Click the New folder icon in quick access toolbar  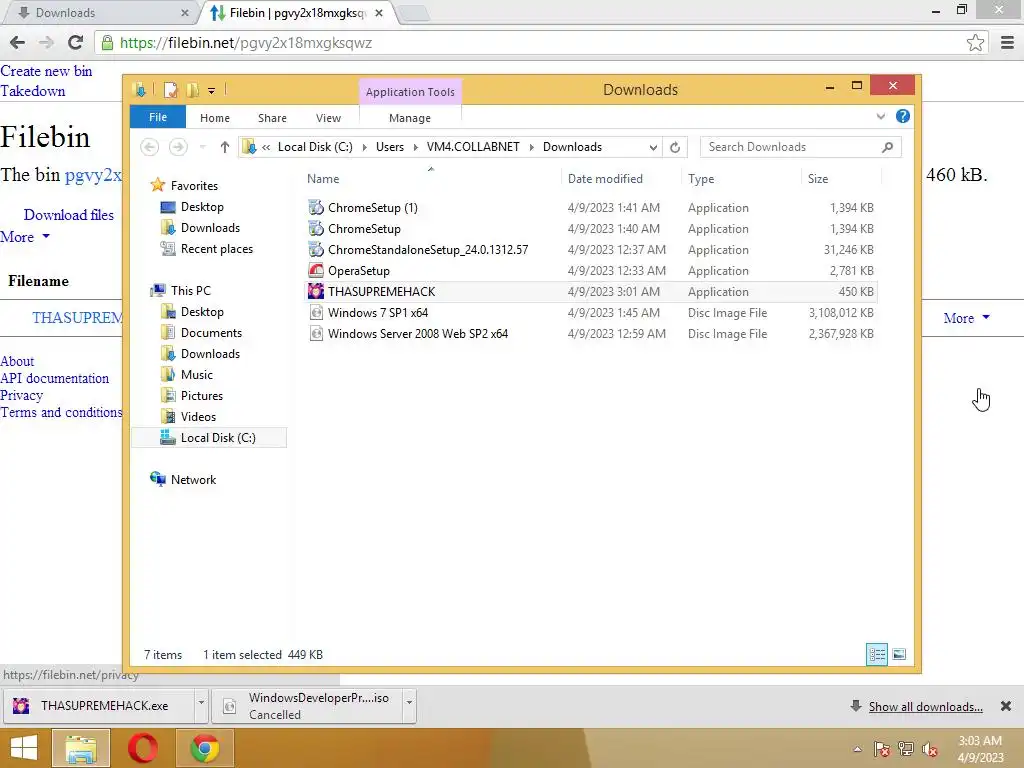click(x=193, y=90)
